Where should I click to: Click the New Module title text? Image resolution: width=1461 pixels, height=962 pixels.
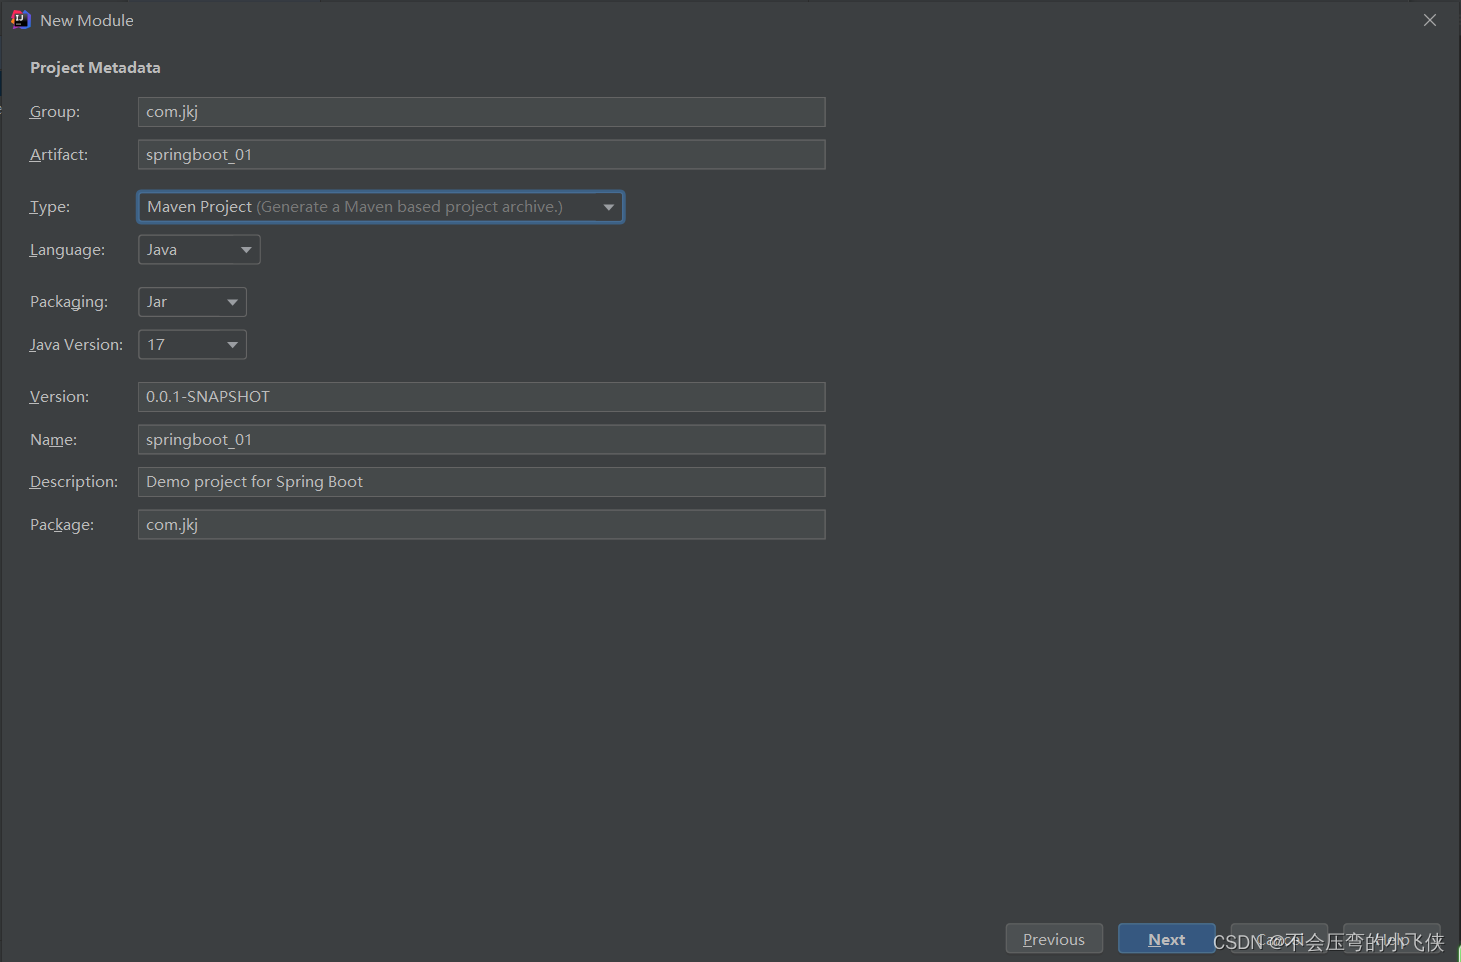click(x=87, y=20)
